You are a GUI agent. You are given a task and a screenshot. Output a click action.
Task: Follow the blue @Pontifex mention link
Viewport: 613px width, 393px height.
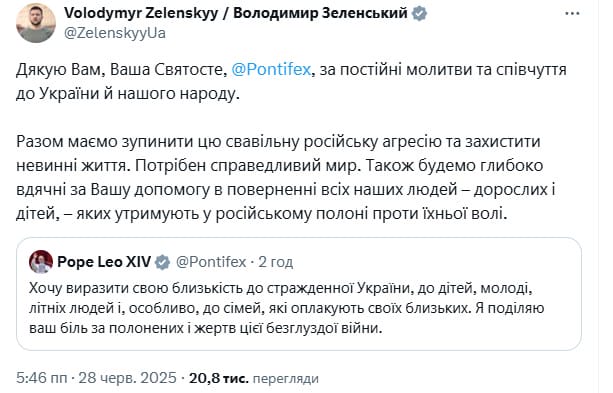click(271, 70)
